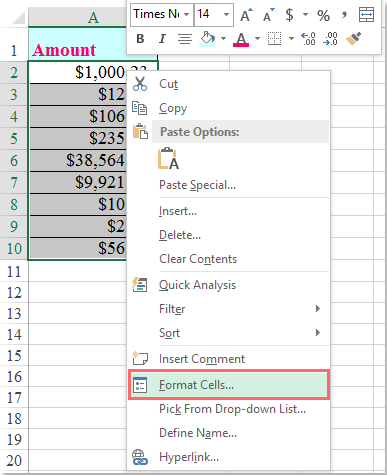Click the Center alignment icon
The width and height of the screenshot is (387, 475).
184,39
